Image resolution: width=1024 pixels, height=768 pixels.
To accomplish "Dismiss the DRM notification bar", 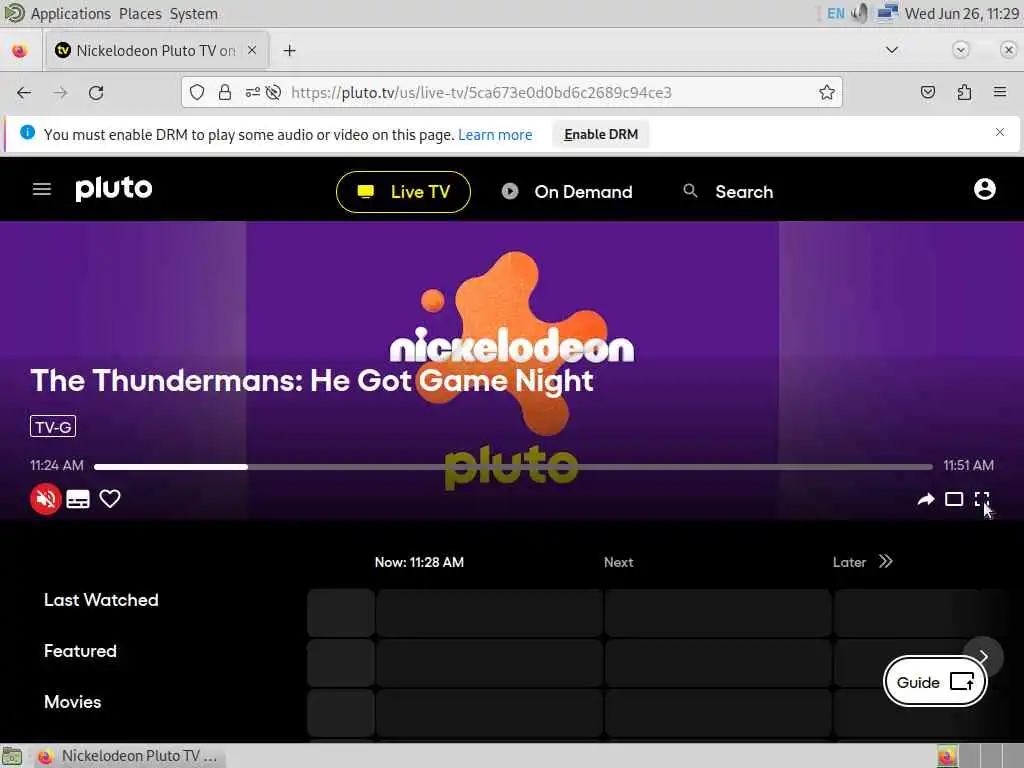I will (999, 133).
